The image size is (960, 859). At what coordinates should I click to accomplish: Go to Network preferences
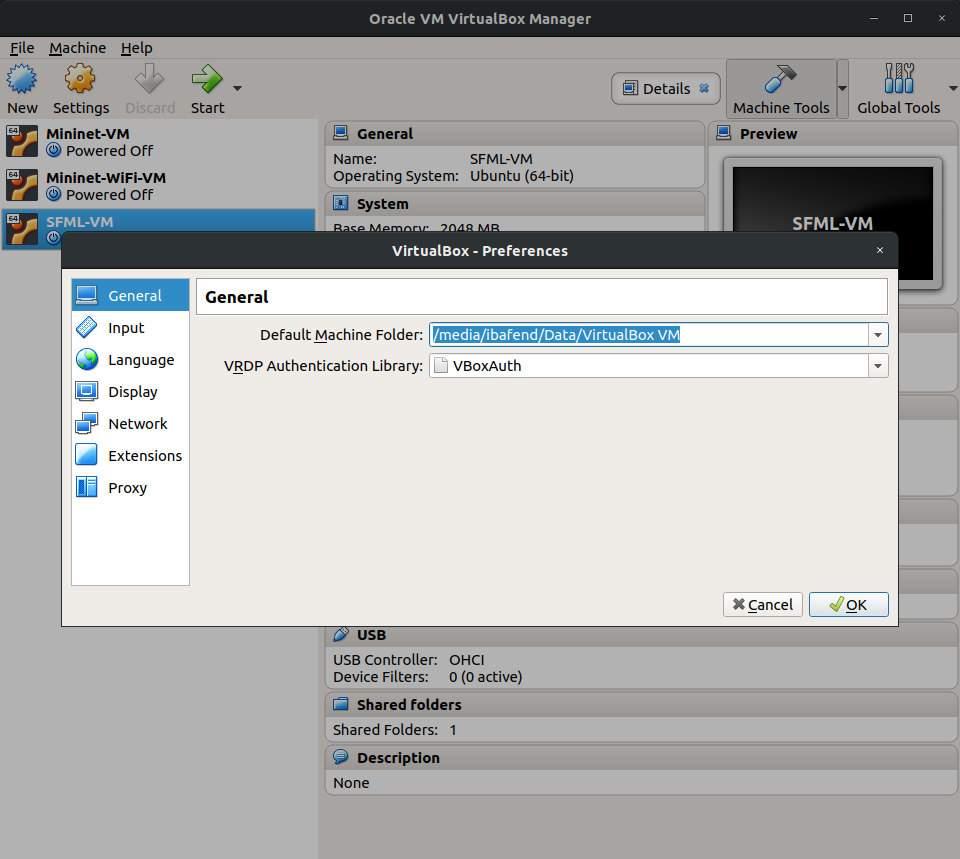tap(137, 424)
